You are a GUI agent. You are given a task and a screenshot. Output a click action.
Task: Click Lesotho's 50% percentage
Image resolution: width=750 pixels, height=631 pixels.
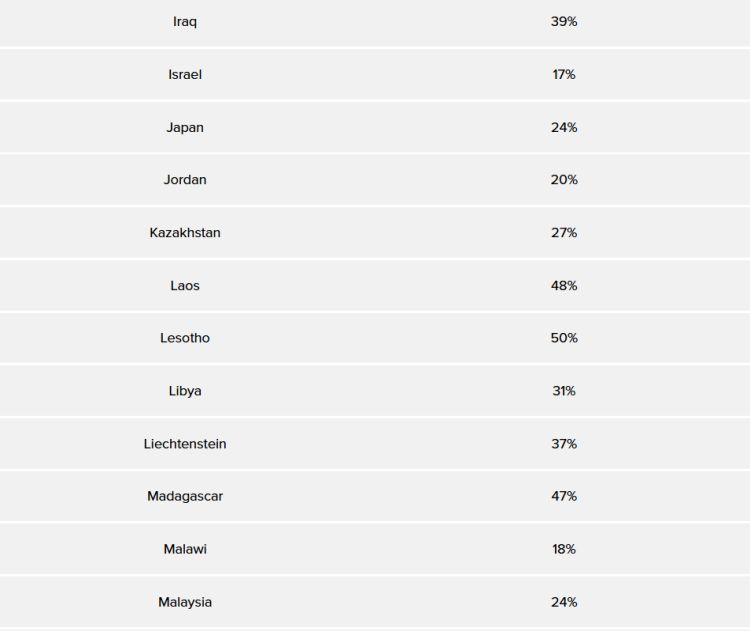[564, 338]
